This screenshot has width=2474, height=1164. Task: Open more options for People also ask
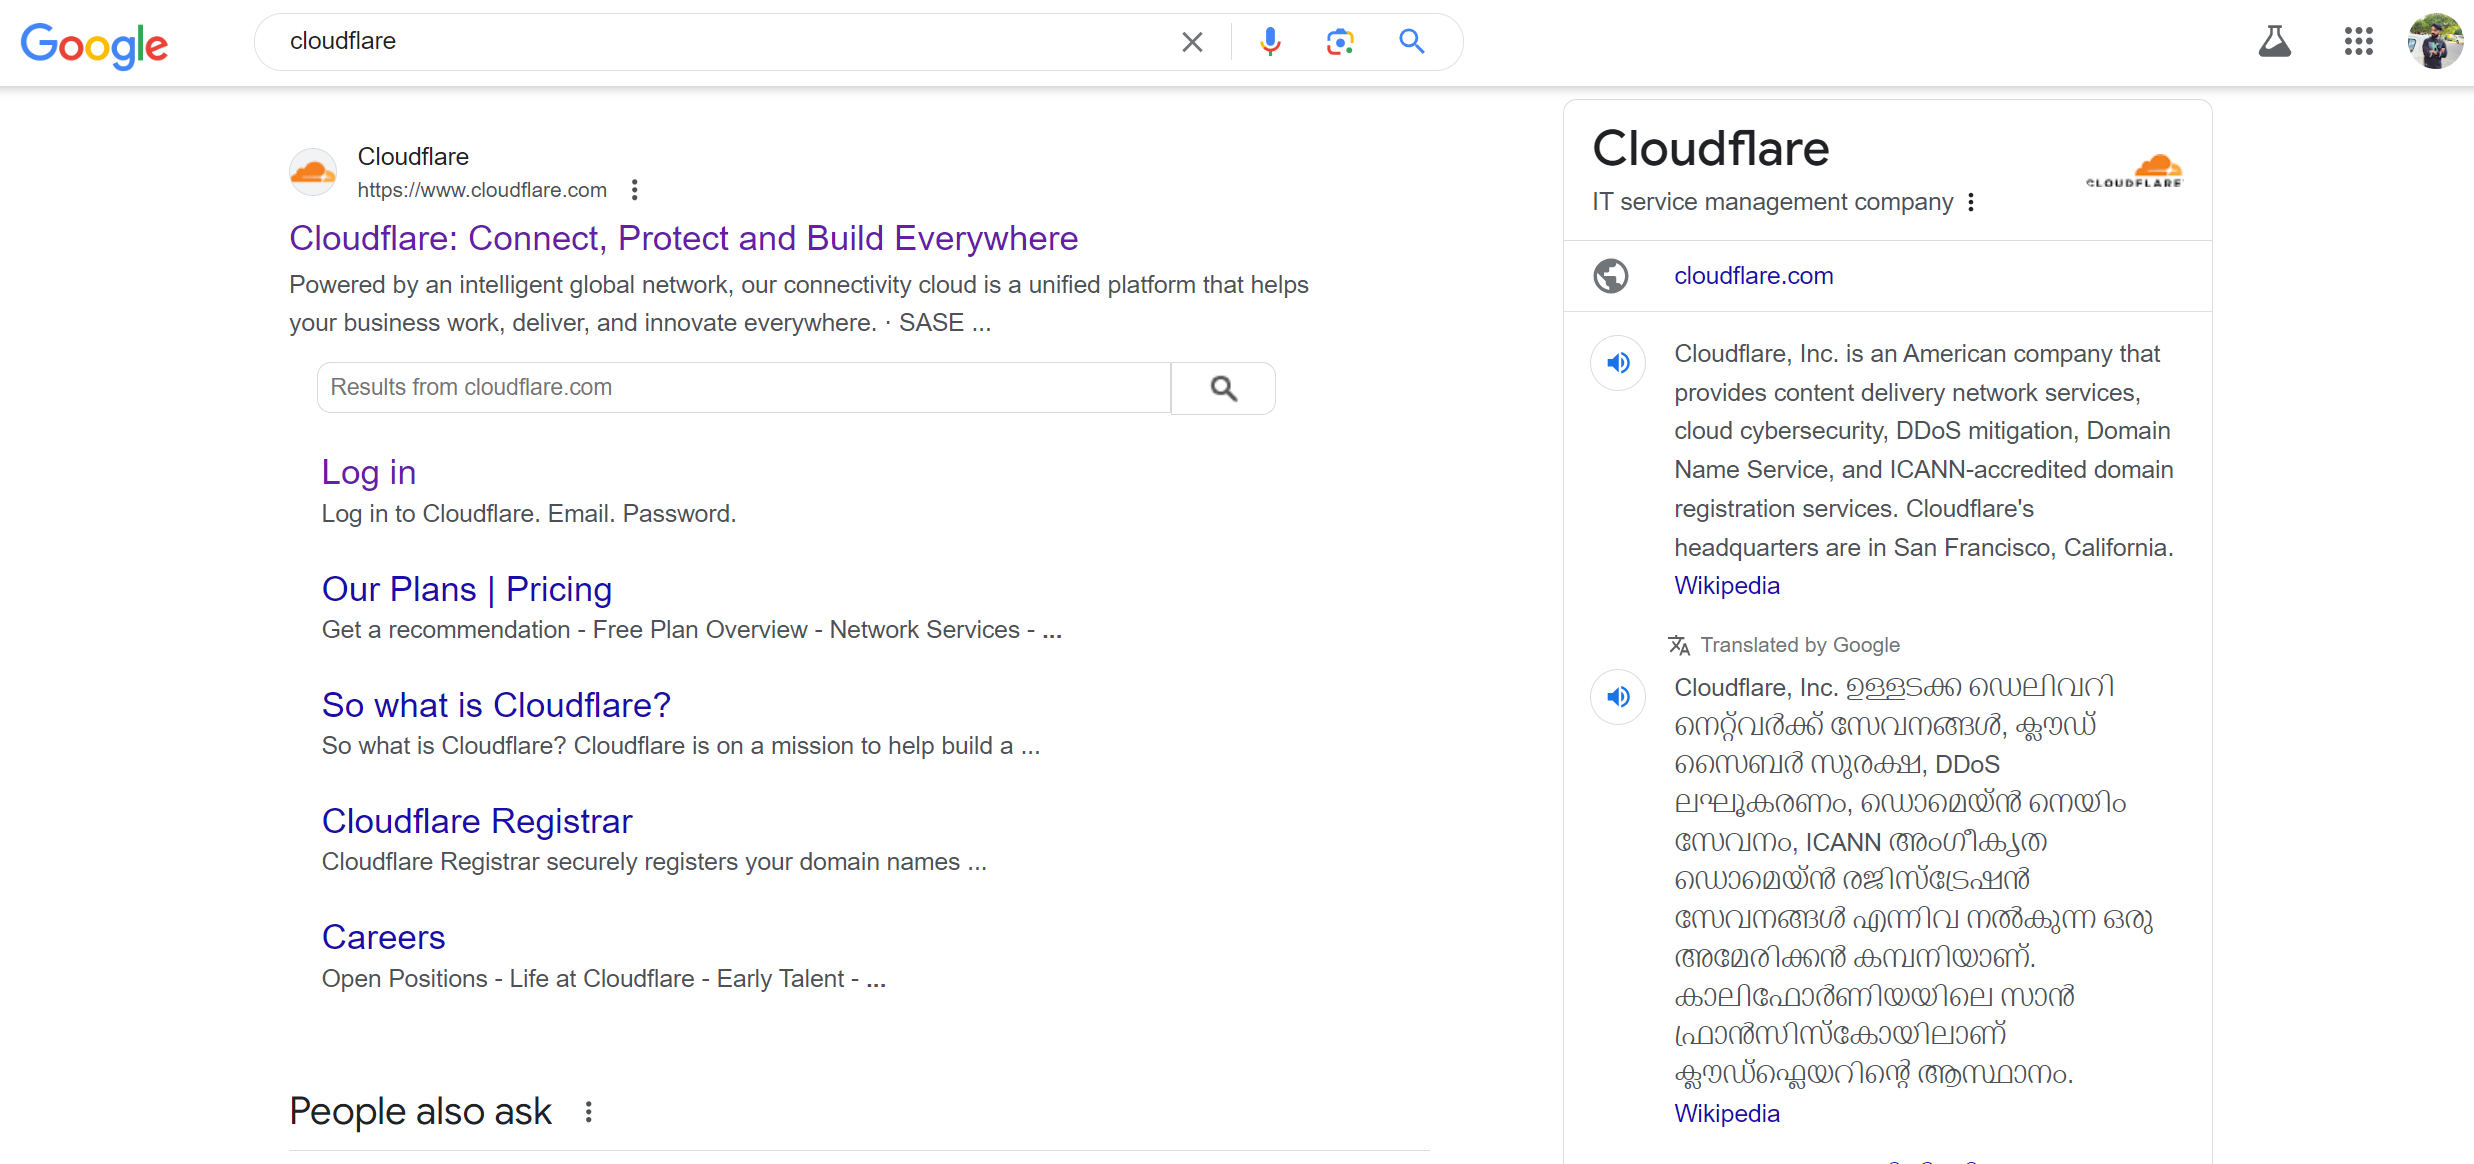pyautogui.click(x=589, y=1112)
